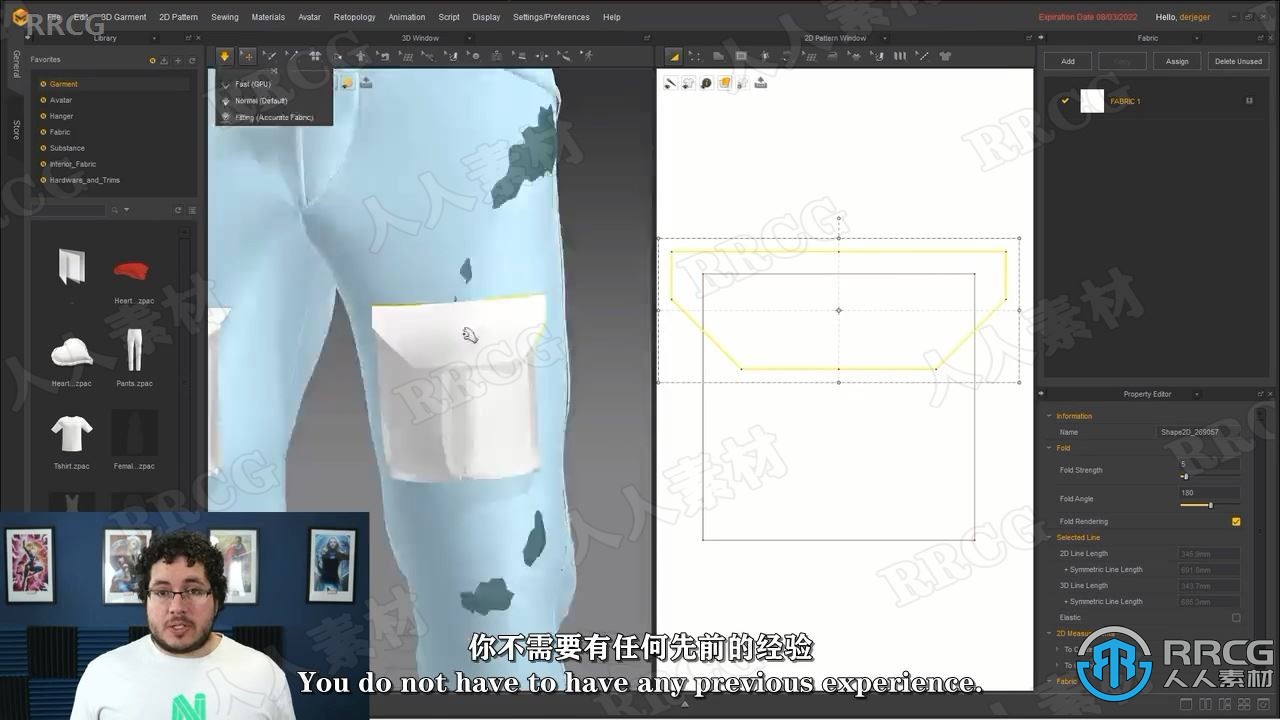Open the Materials menu
Image resolution: width=1280 pixels, height=720 pixels.
(268, 17)
